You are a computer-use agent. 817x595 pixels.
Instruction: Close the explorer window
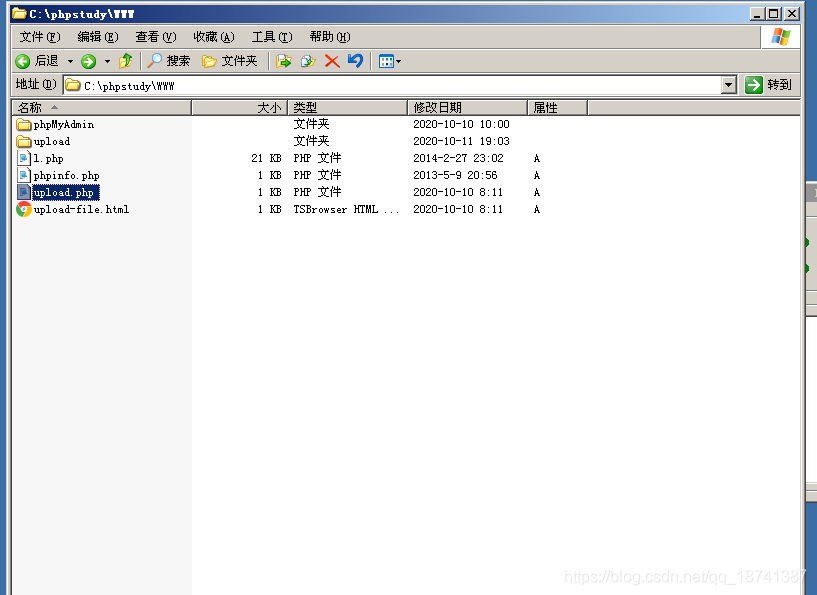click(792, 14)
